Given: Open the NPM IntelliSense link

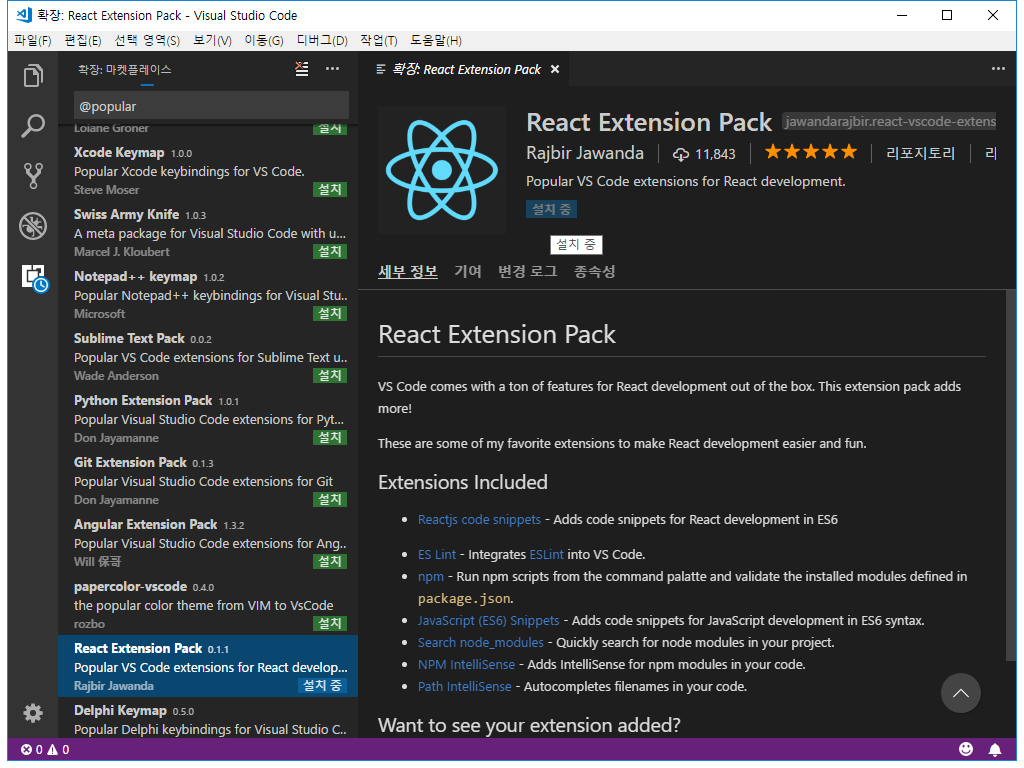Looking at the screenshot, I should (466, 665).
